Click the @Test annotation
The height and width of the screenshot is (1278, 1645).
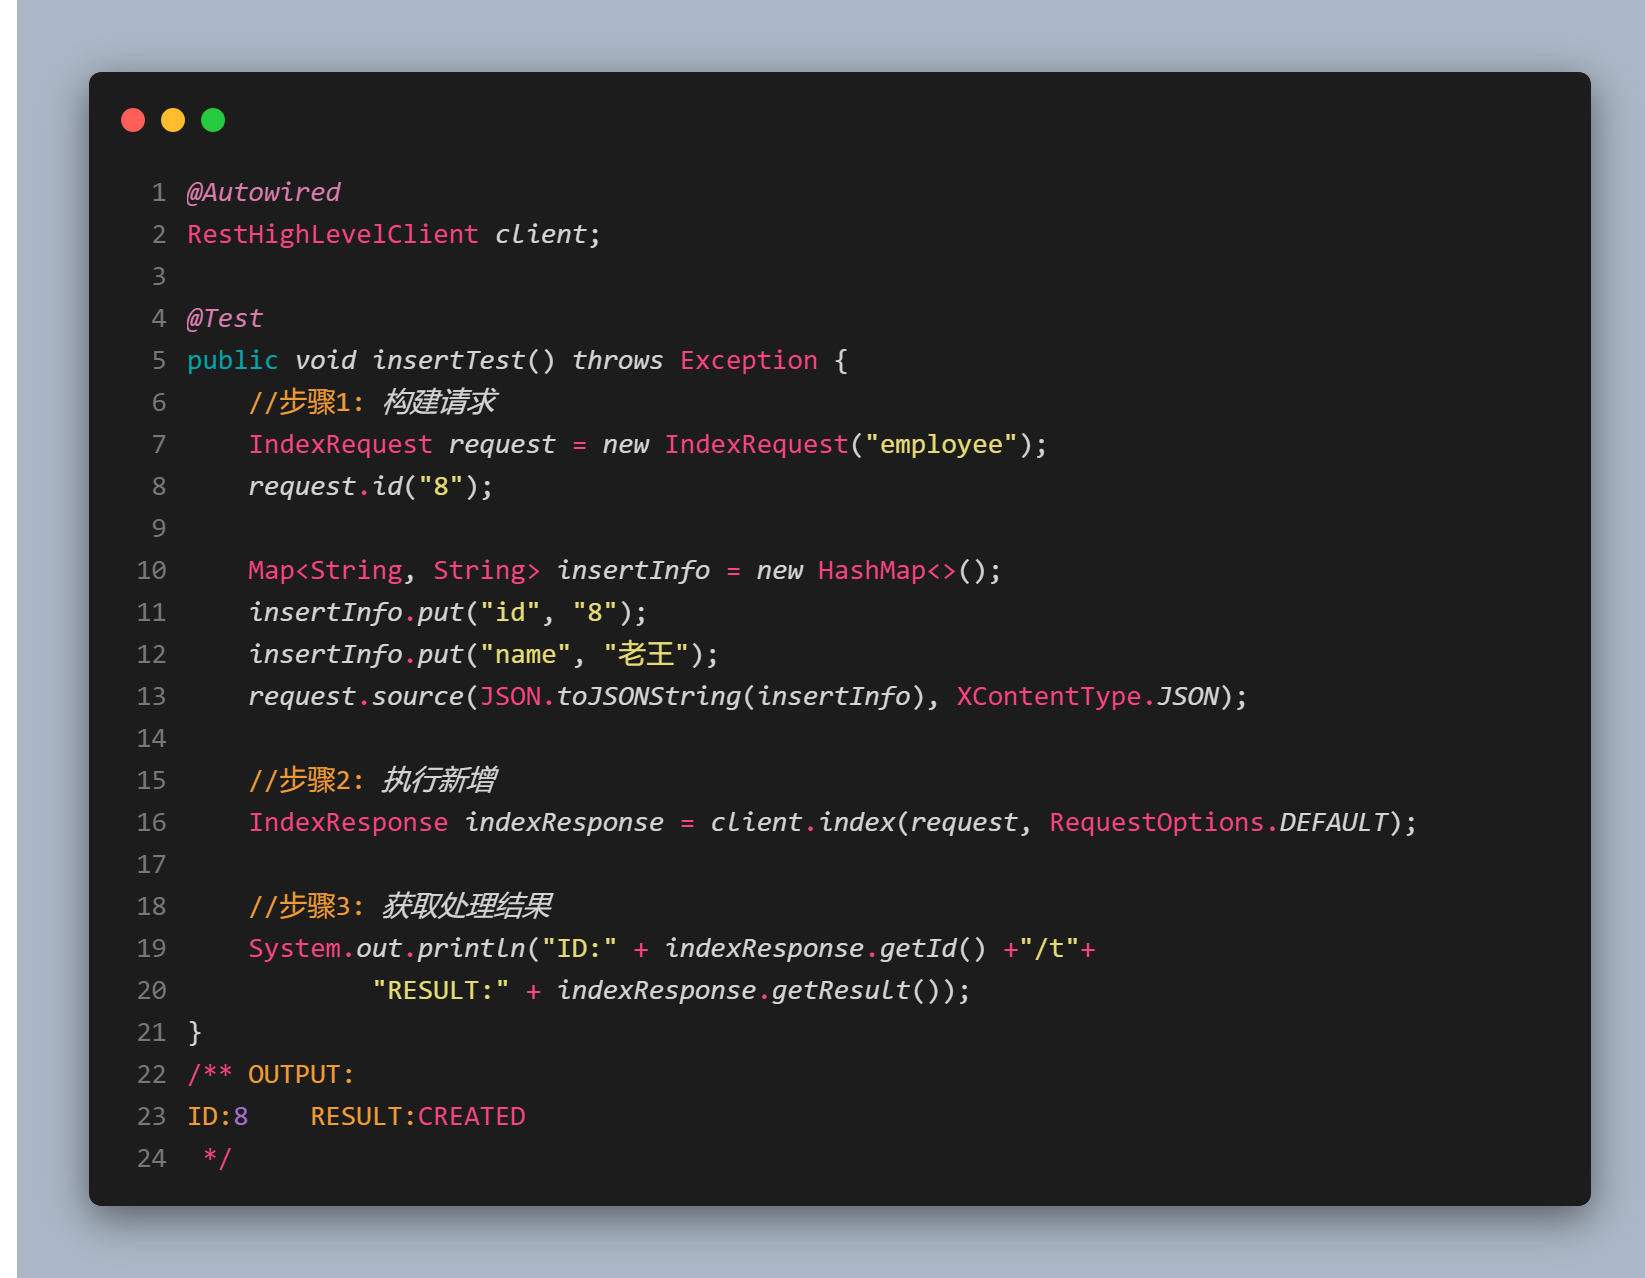[225, 318]
